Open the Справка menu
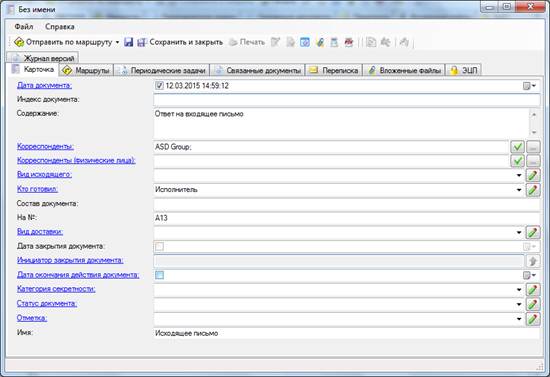The image size is (550, 377). [x=60, y=27]
